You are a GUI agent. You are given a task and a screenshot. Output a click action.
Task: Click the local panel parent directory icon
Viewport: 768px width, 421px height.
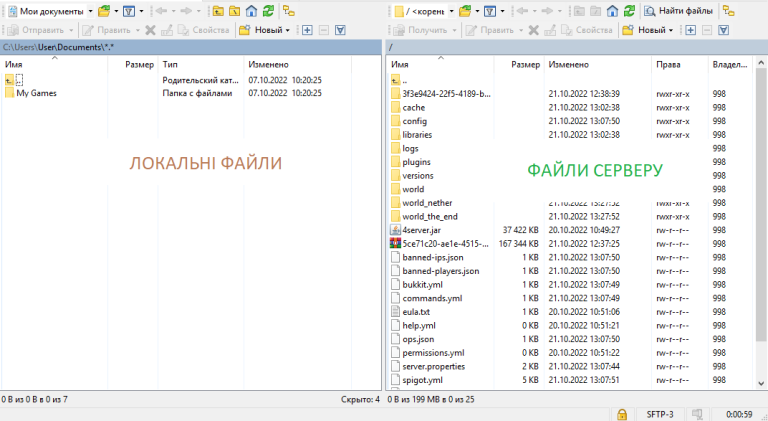(218, 11)
